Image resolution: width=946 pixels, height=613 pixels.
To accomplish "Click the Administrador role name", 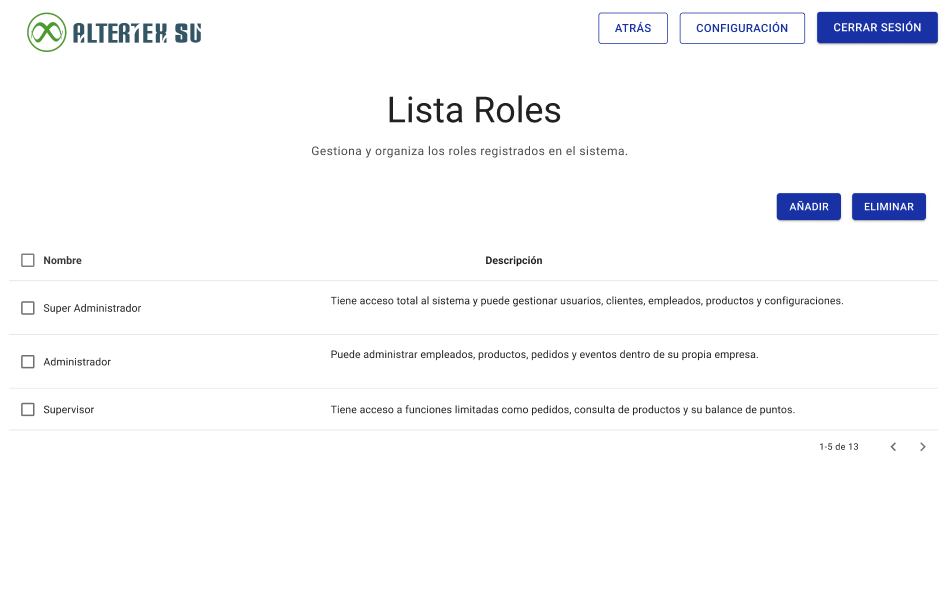I will pos(77,361).
